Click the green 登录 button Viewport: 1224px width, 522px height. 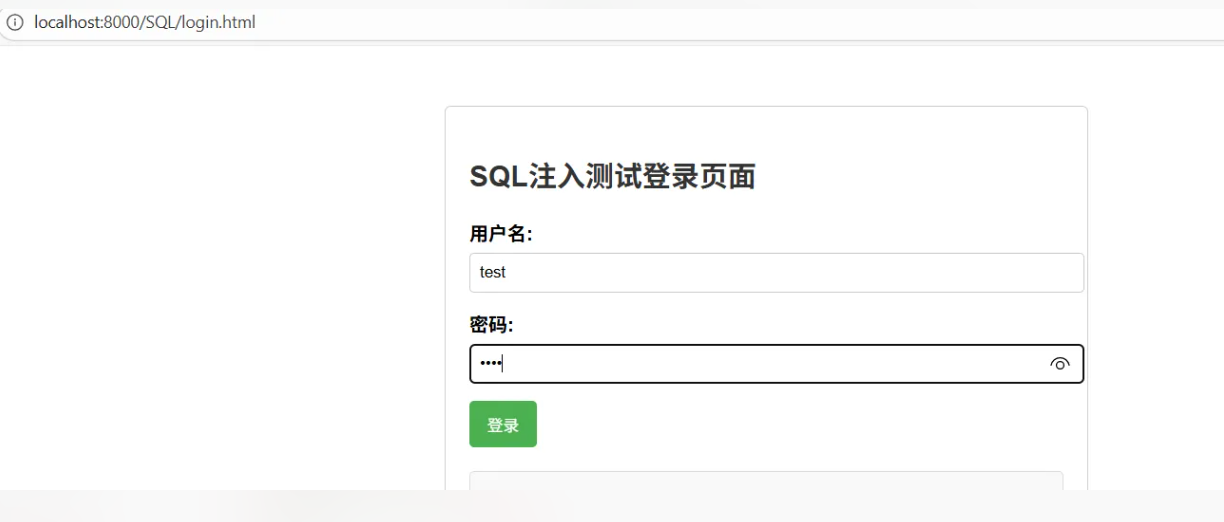coord(503,424)
